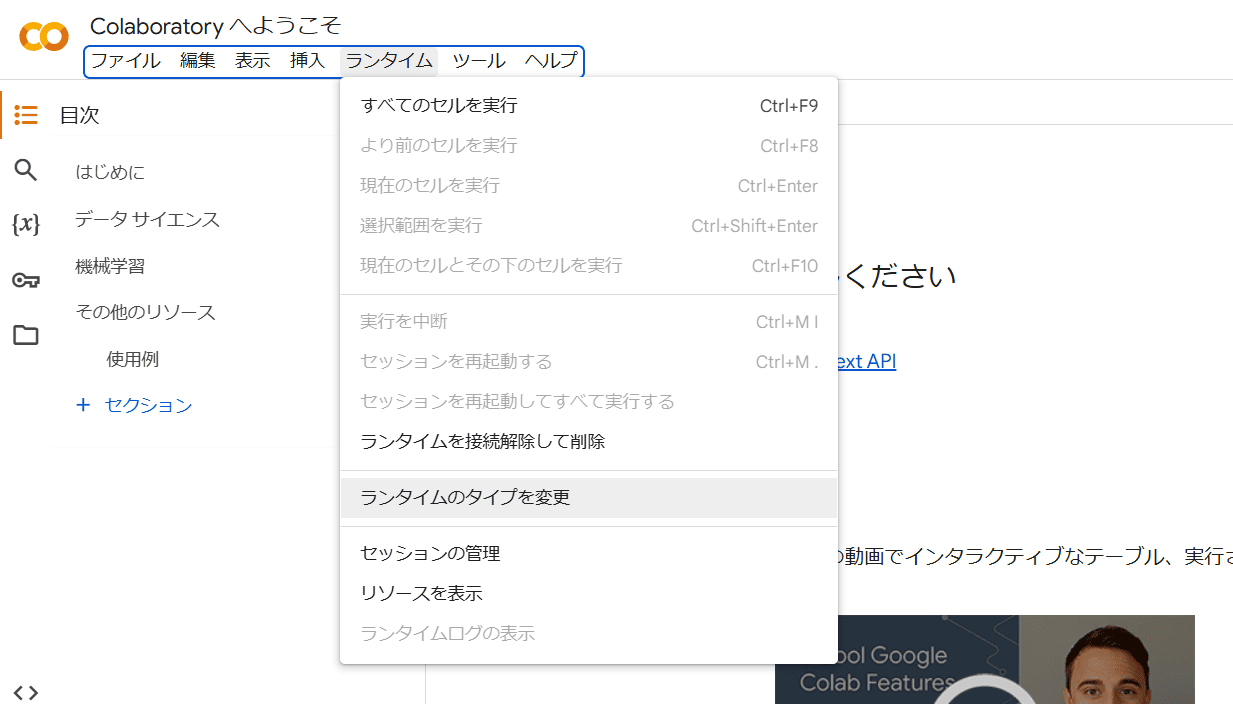
Task: Open the ツール menu
Action: [x=478, y=60]
